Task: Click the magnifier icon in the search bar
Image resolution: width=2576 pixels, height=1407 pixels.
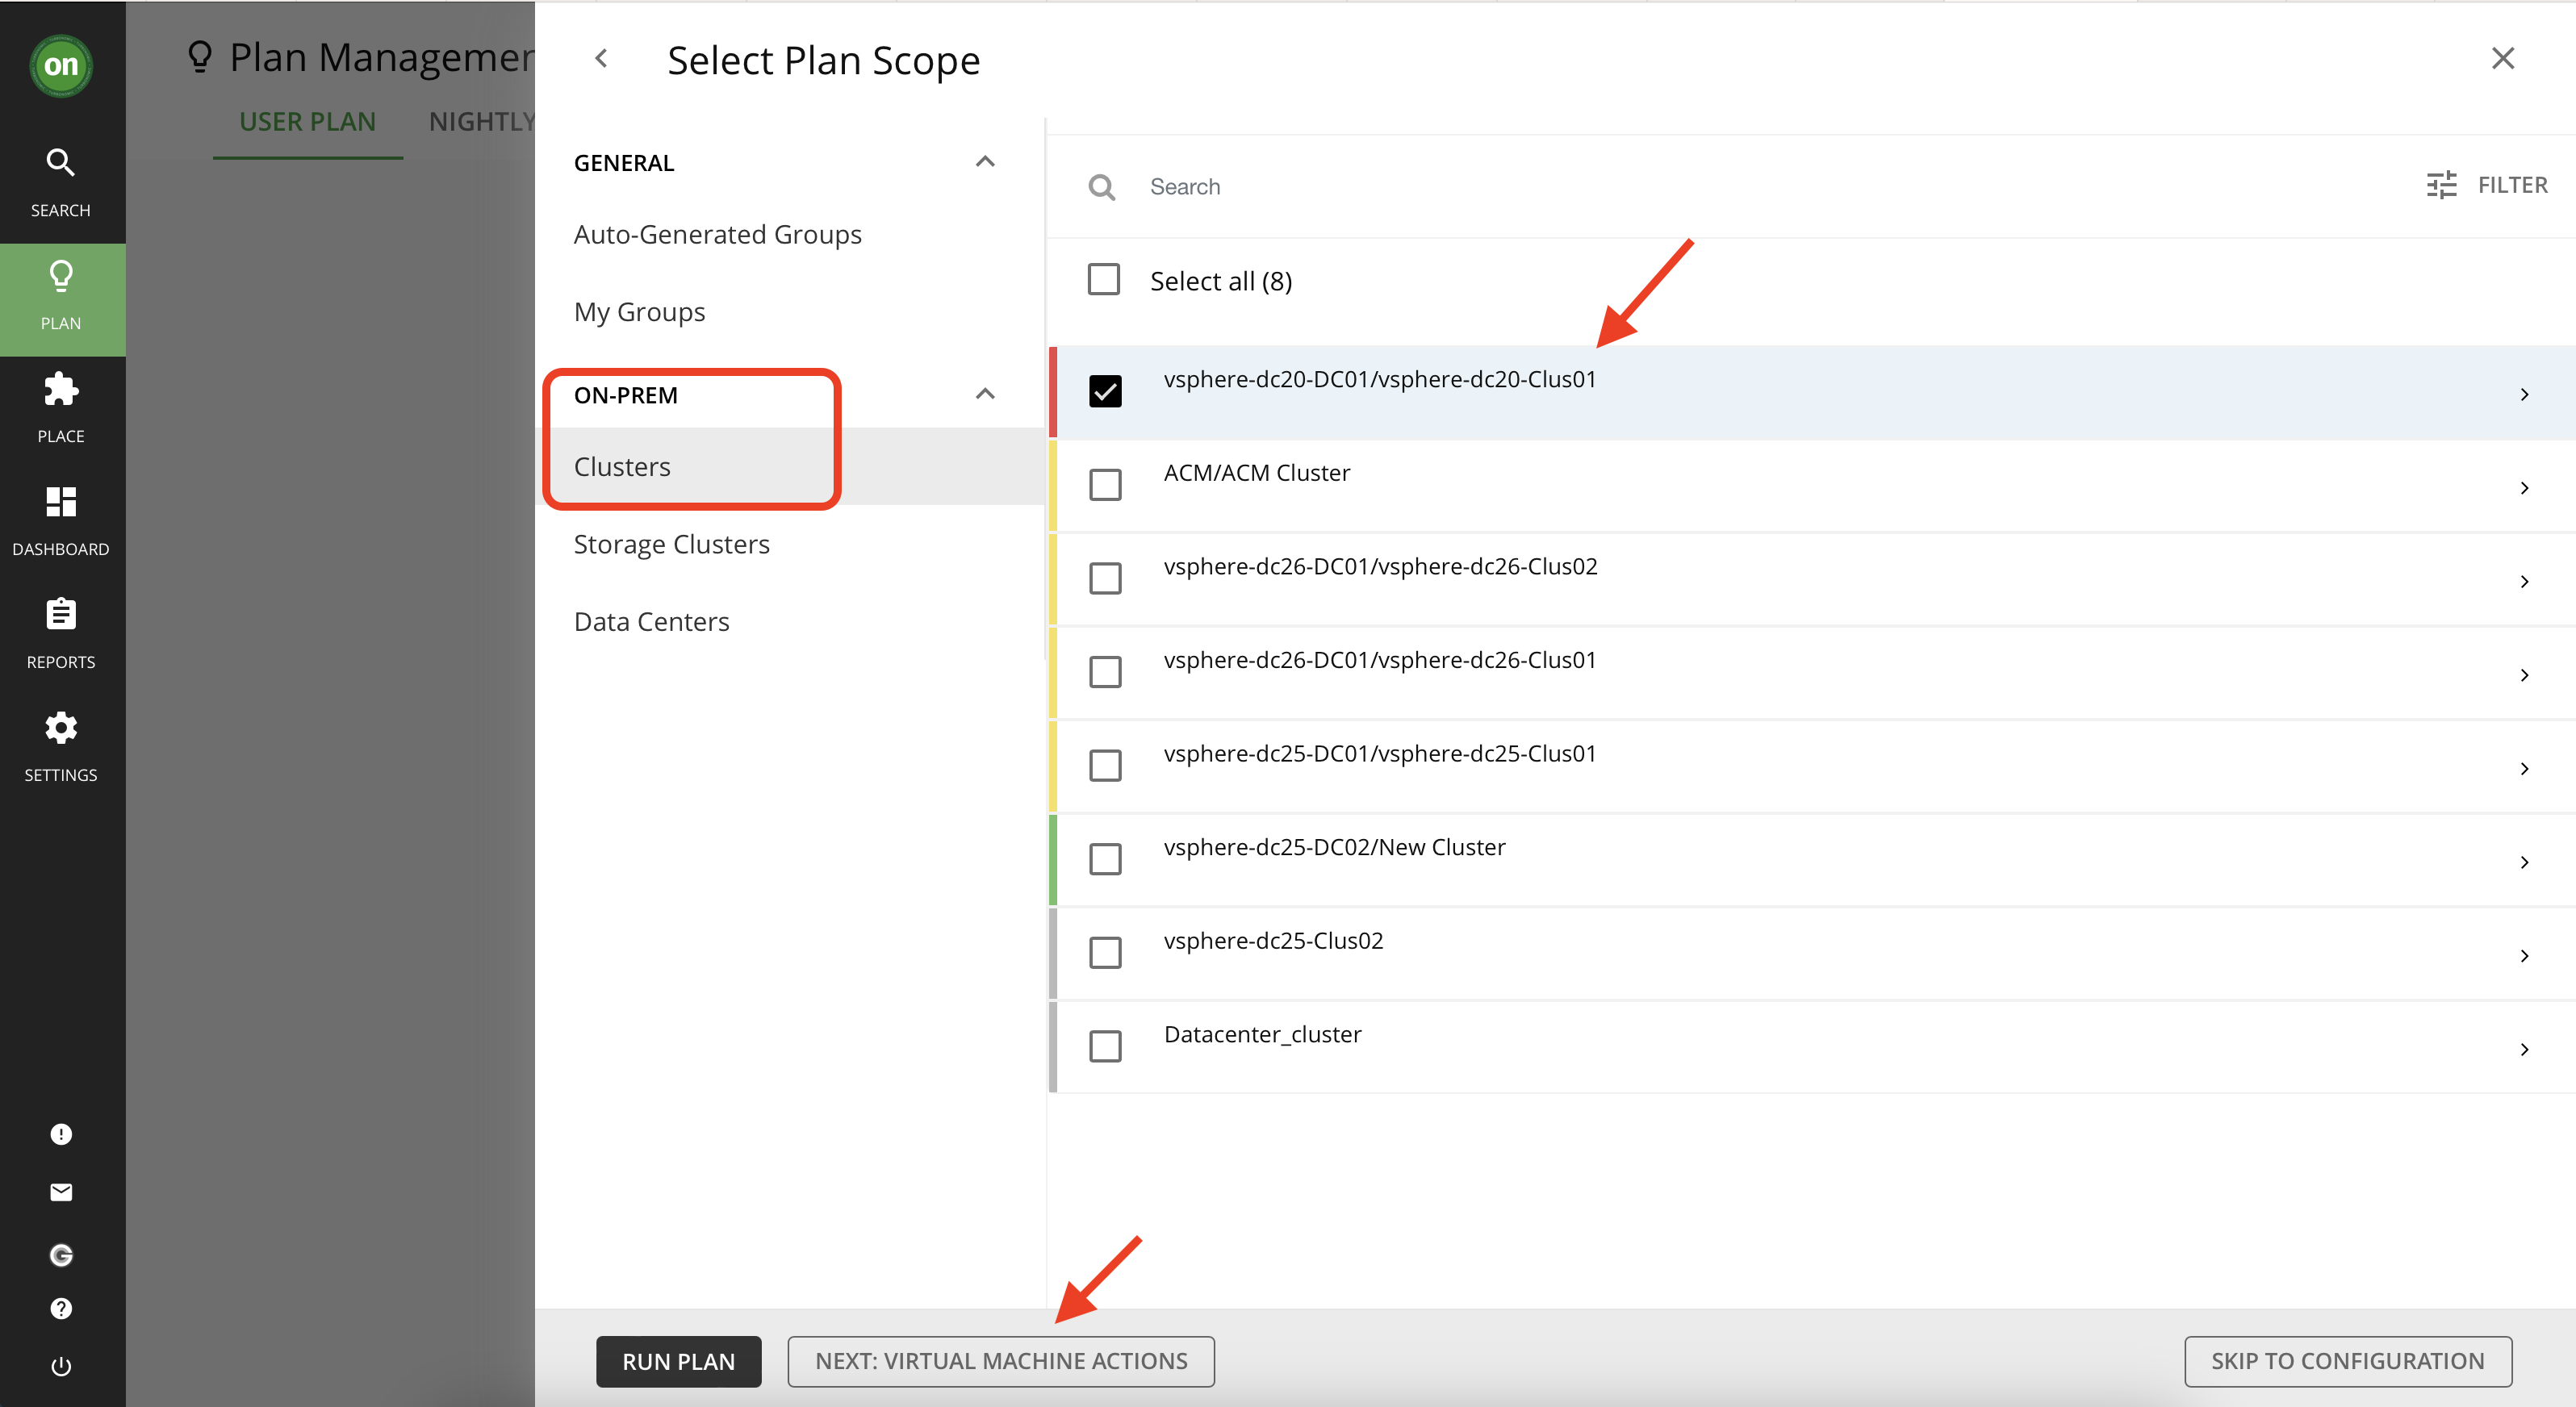Action: pos(1102,187)
